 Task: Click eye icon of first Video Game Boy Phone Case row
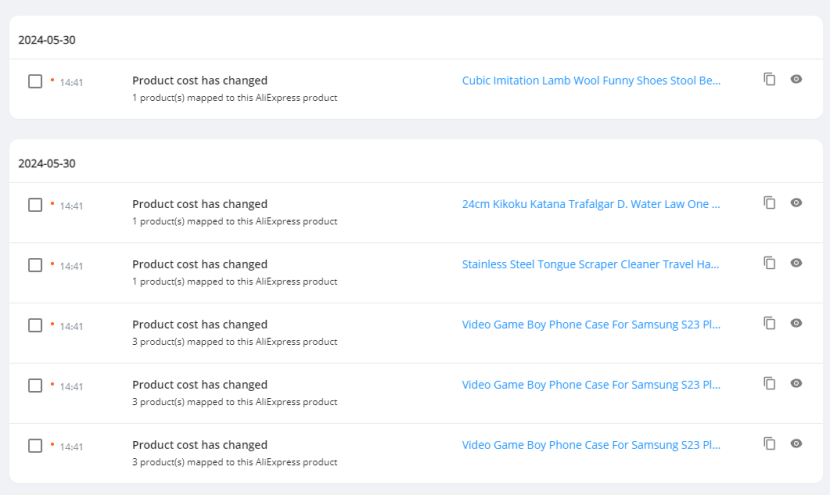(x=796, y=323)
